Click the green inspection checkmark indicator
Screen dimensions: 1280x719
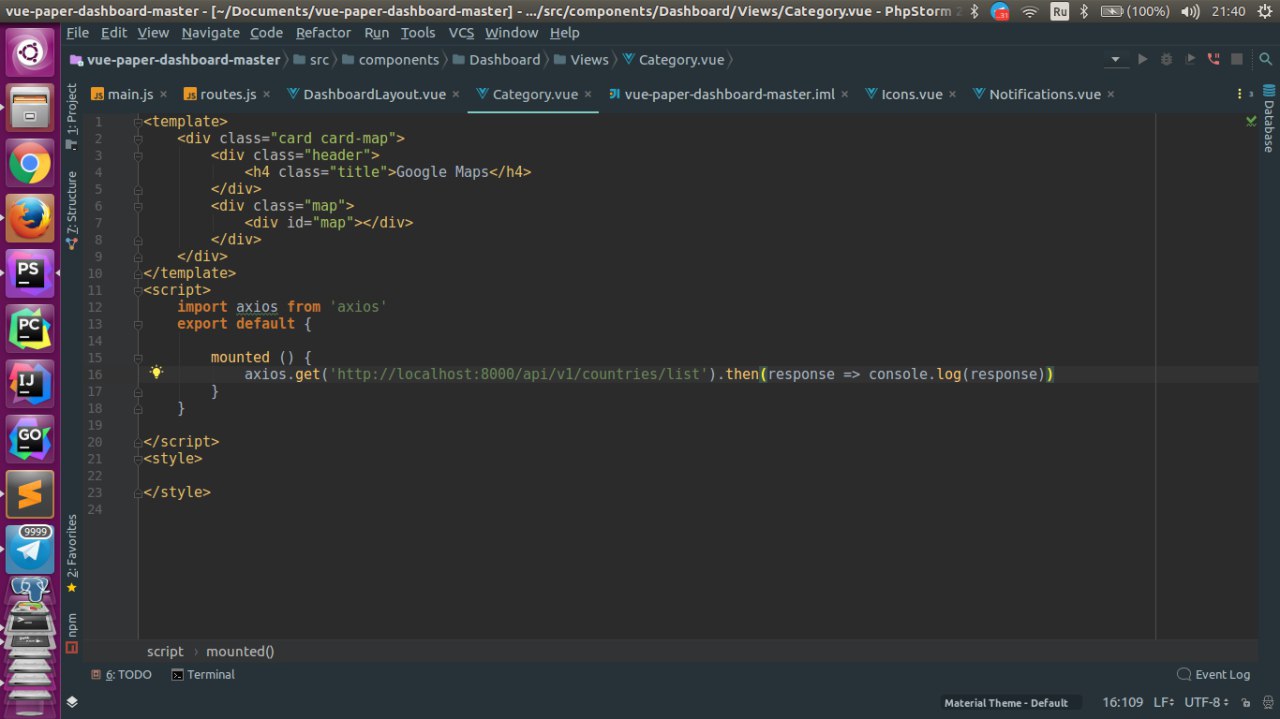pyautogui.click(x=1250, y=121)
